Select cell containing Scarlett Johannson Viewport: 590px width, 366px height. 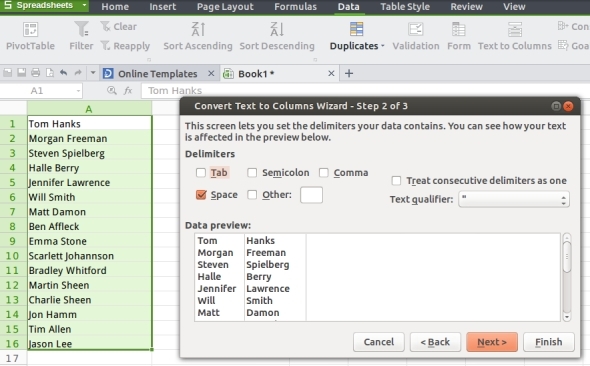pos(90,256)
